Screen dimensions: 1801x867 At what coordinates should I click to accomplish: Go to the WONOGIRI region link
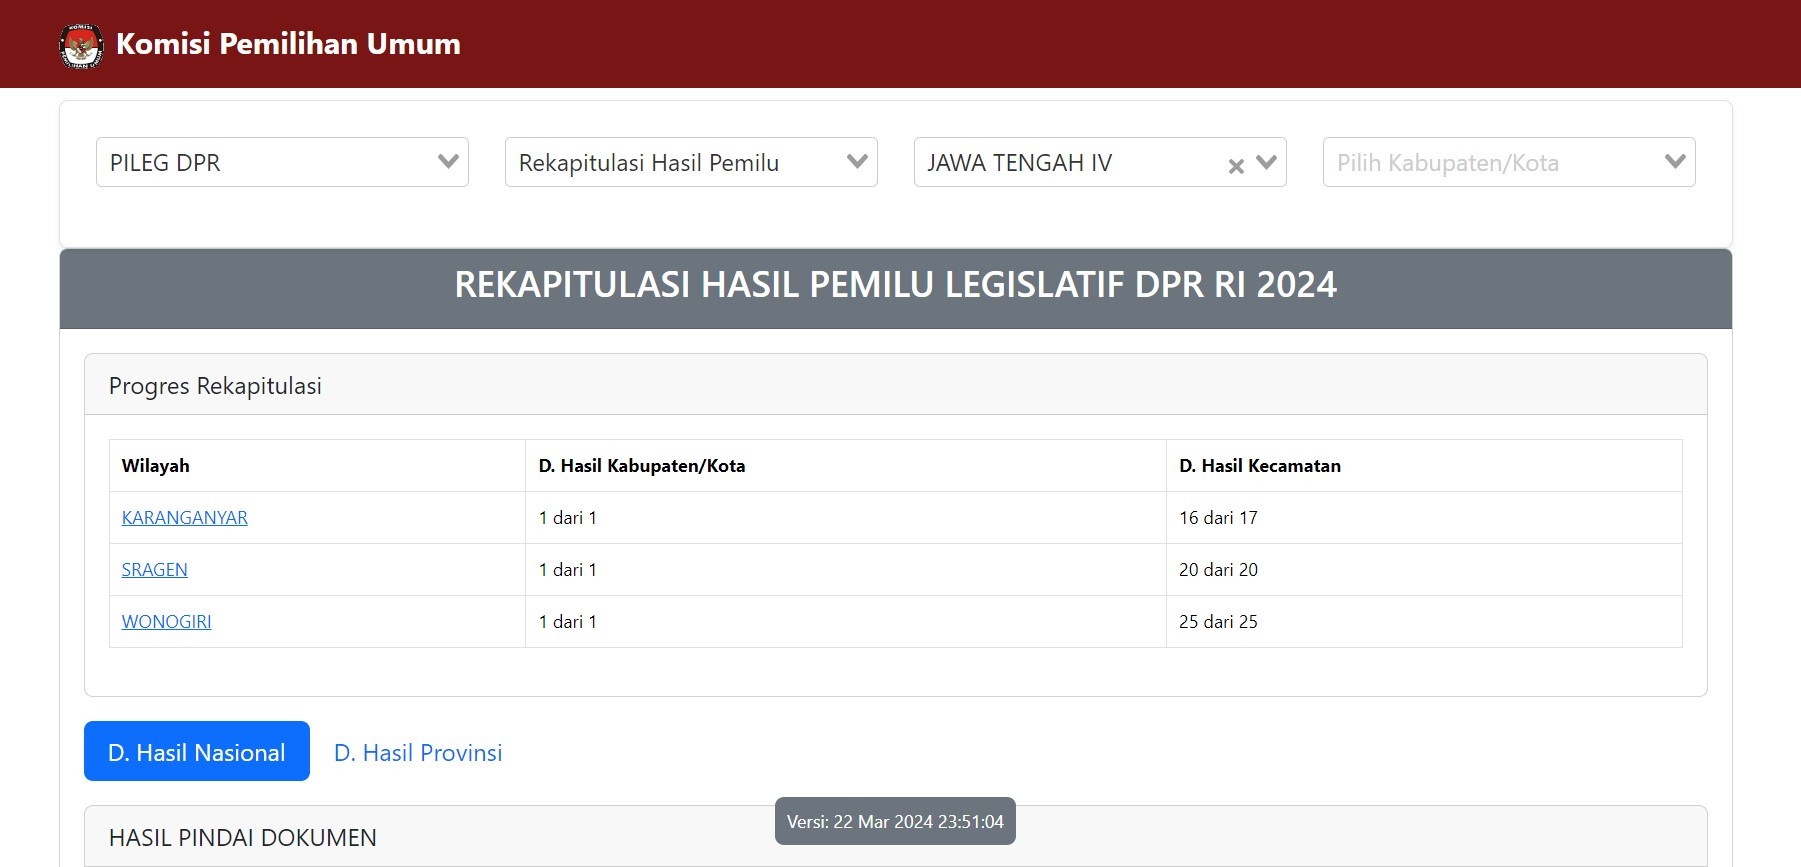(167, 622)
